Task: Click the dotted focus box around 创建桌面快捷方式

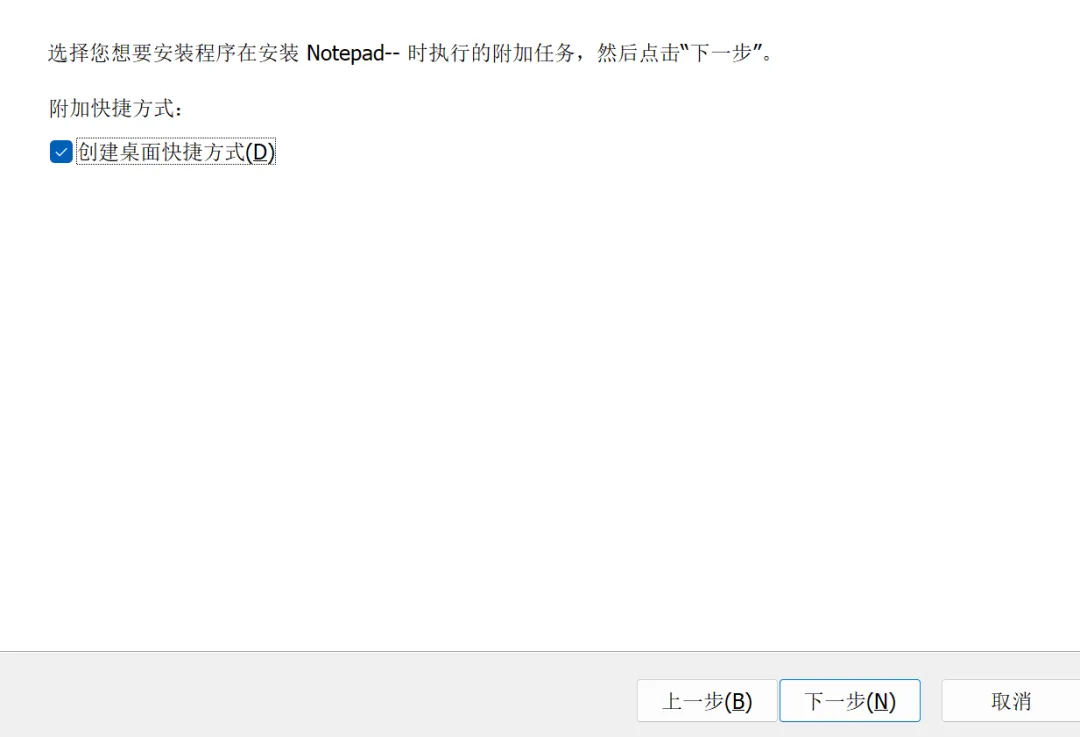Action: (176, 152)
